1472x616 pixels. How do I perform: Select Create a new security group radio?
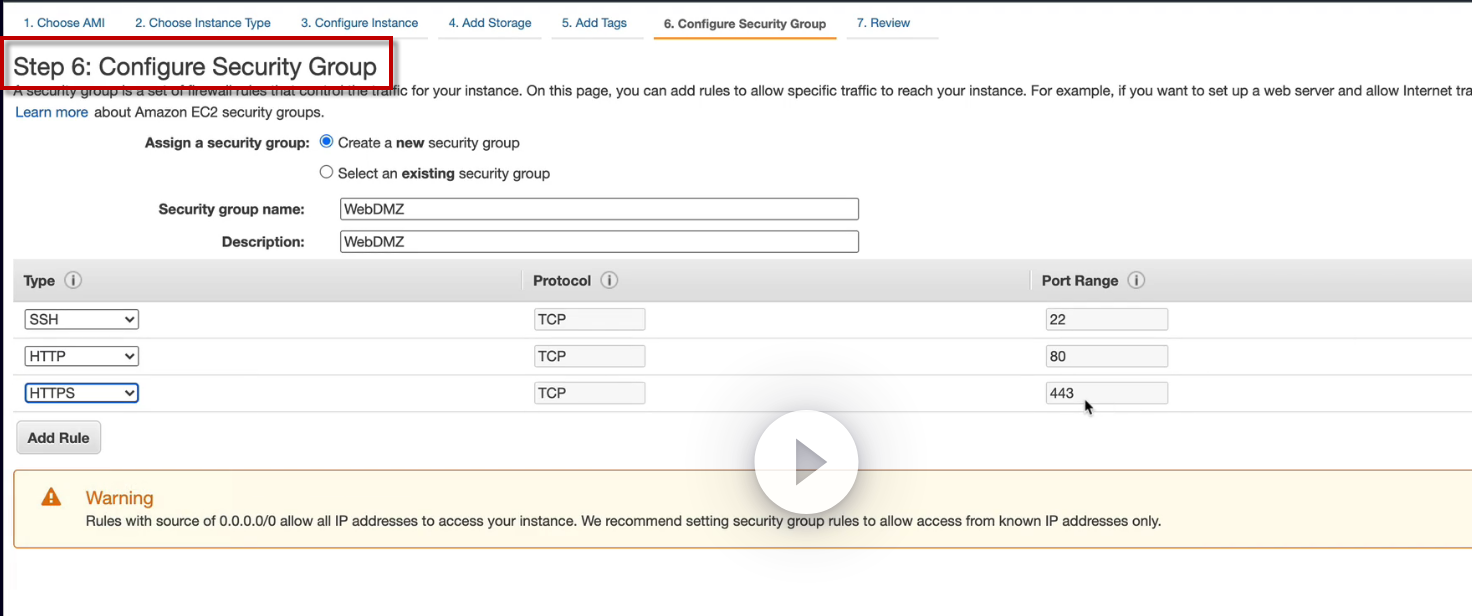coord(326,142)
